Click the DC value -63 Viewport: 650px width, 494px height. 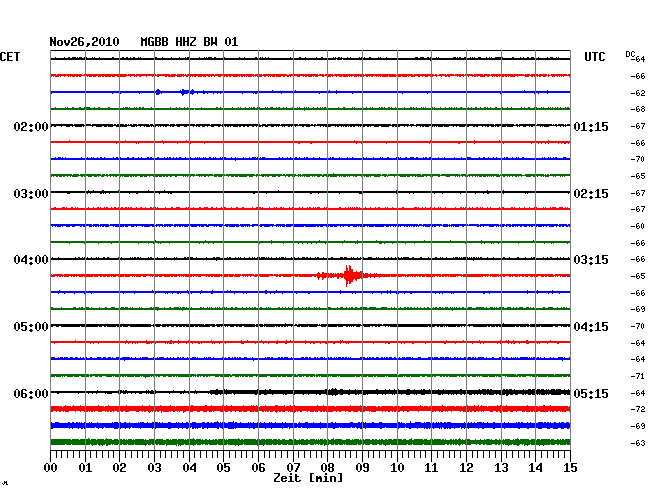(x=638, y=443)
